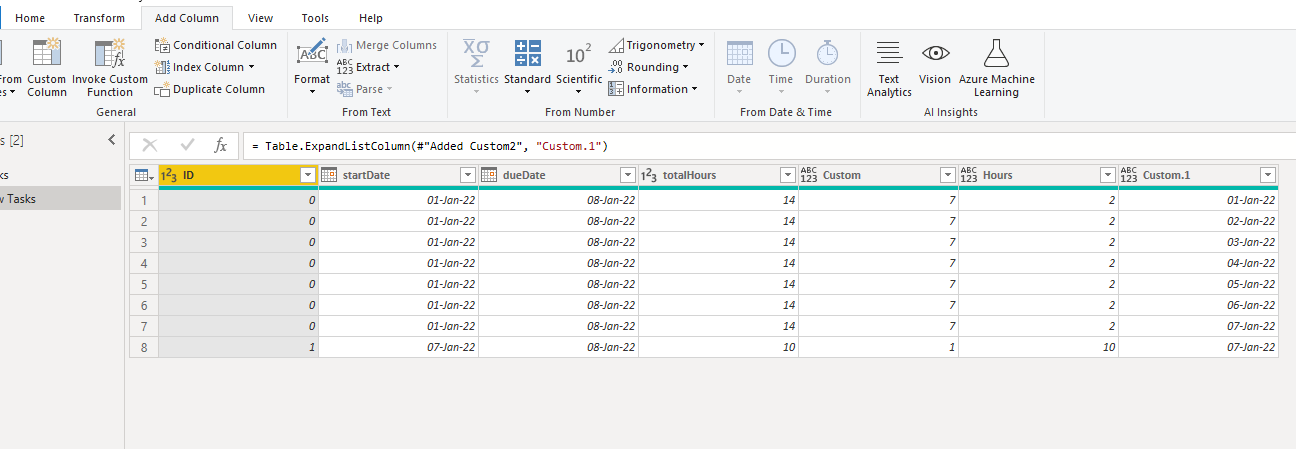Click Text Analytics
Screen dimensions: 1296x449
[x=889, y=67]
